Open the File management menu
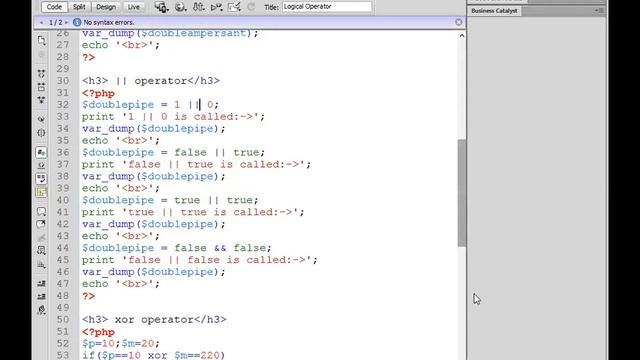 point(198,7)
